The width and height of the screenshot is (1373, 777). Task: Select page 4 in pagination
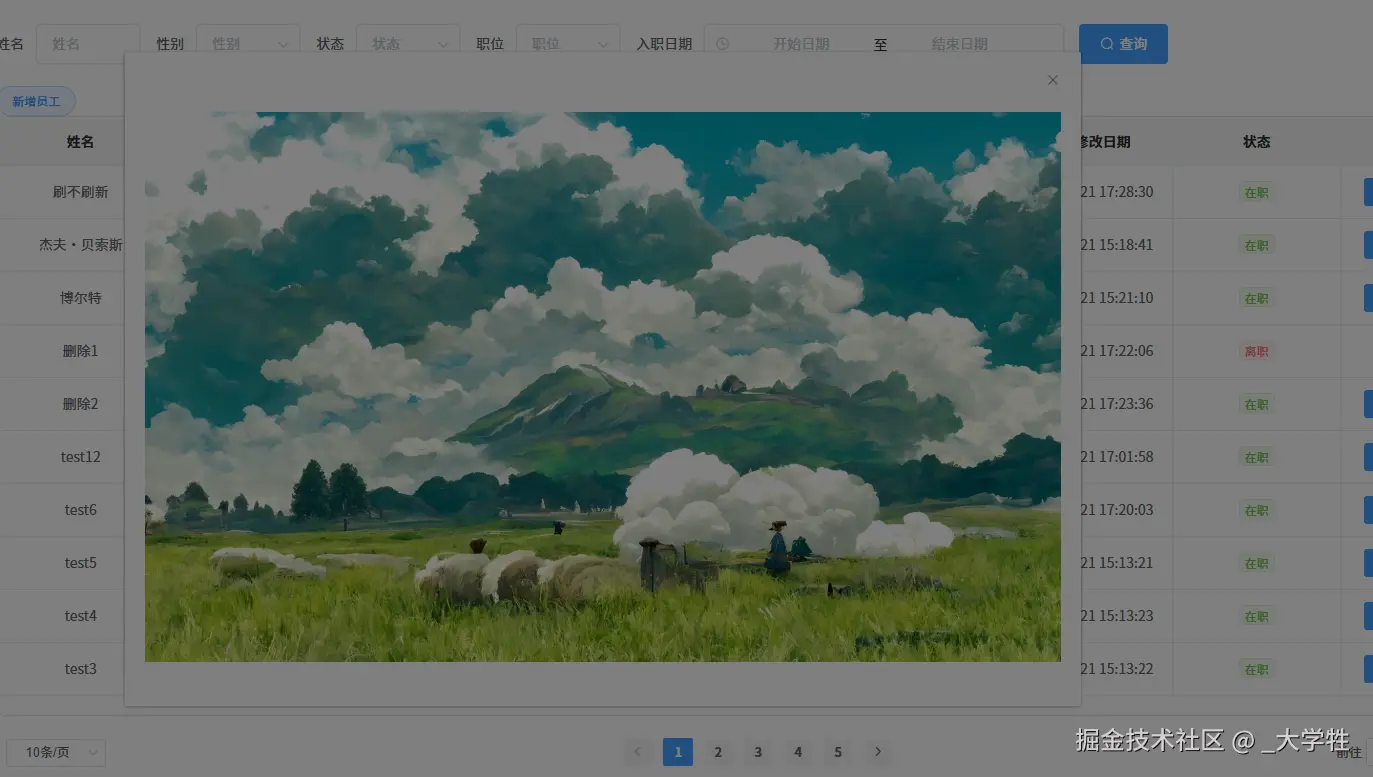tap(798, 752)
